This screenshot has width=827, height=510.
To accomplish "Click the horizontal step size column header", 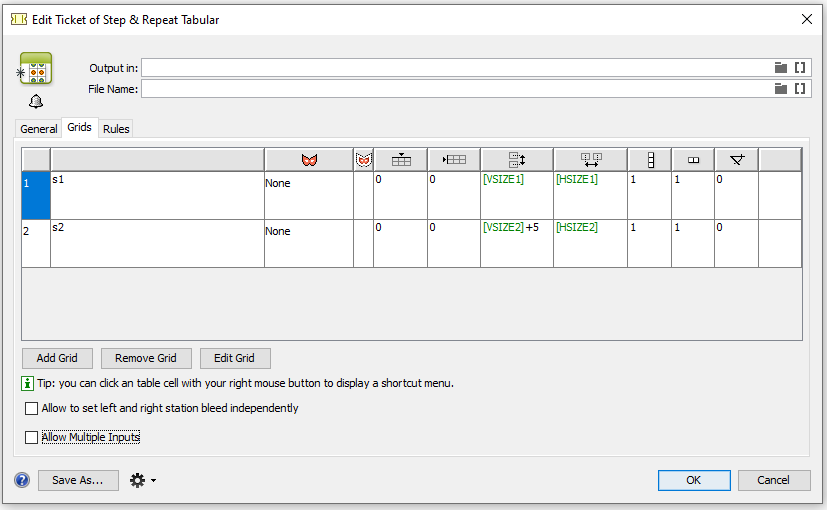I will coord(591,160).
